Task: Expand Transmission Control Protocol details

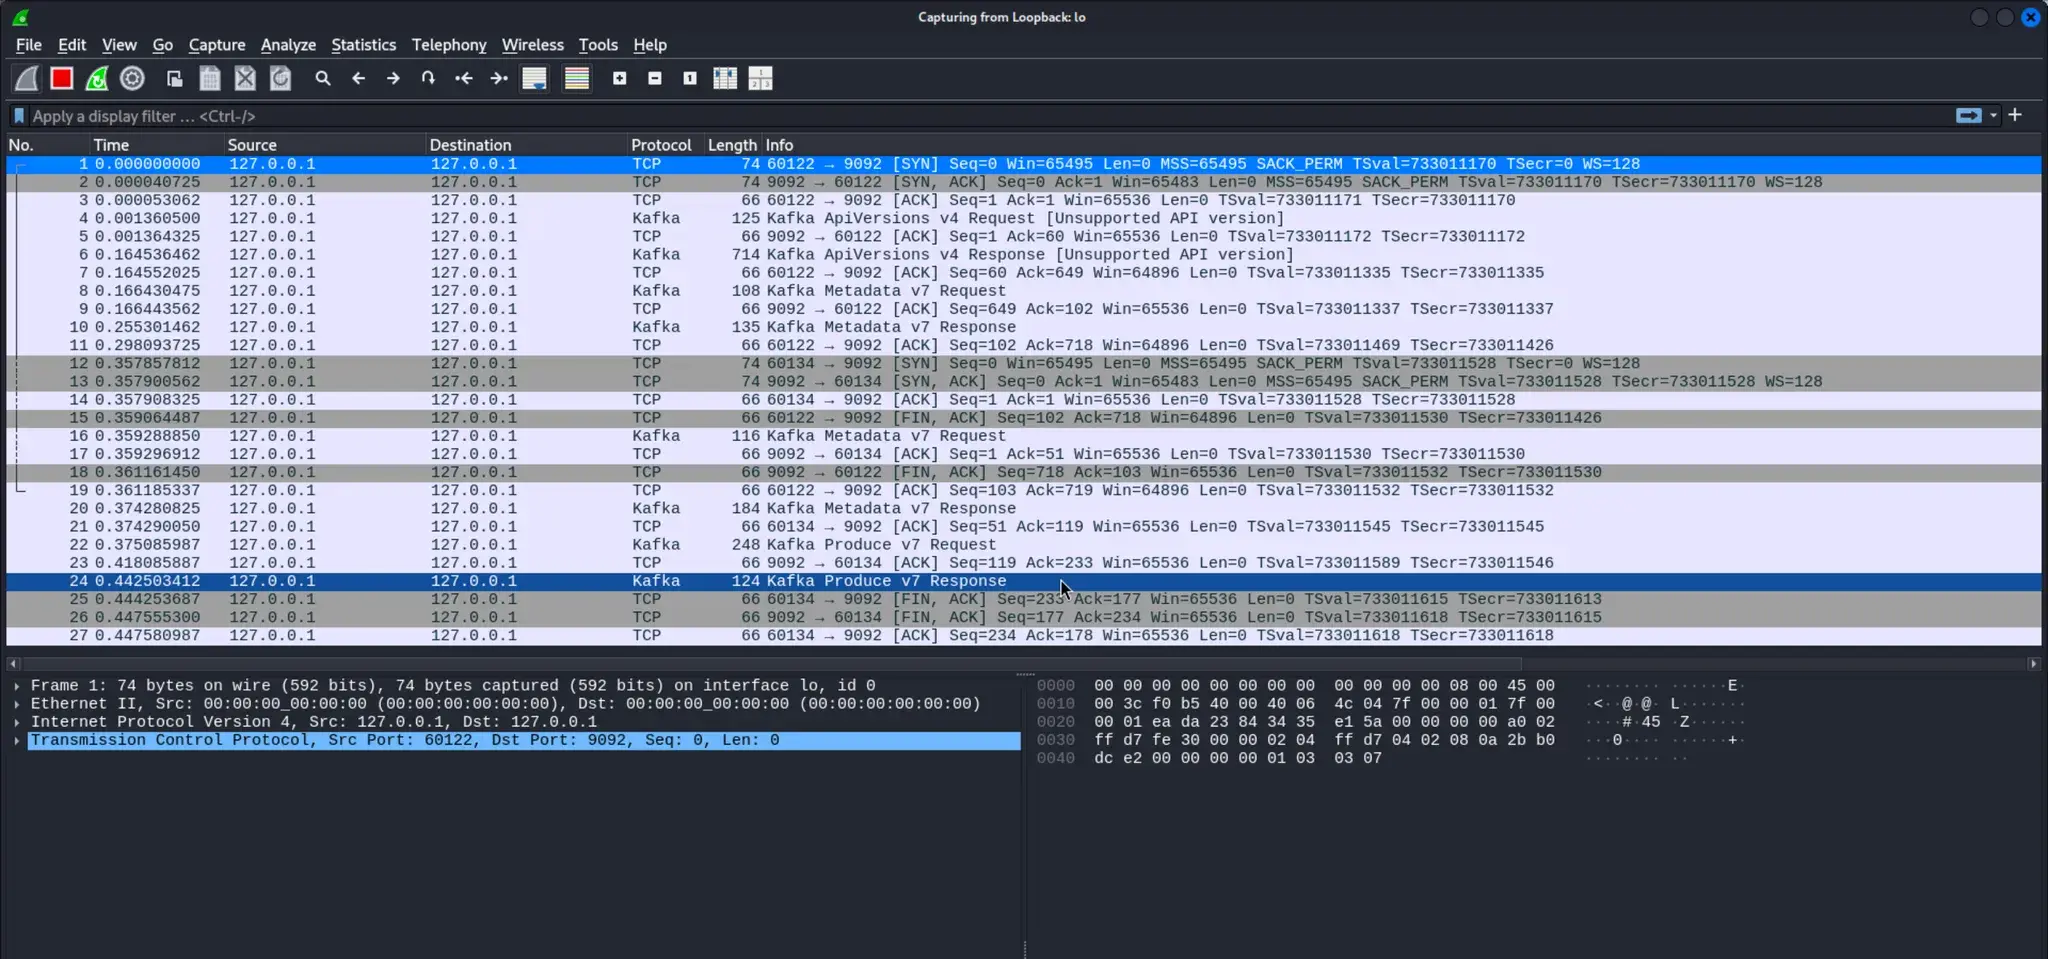Action: pos(17,741)
